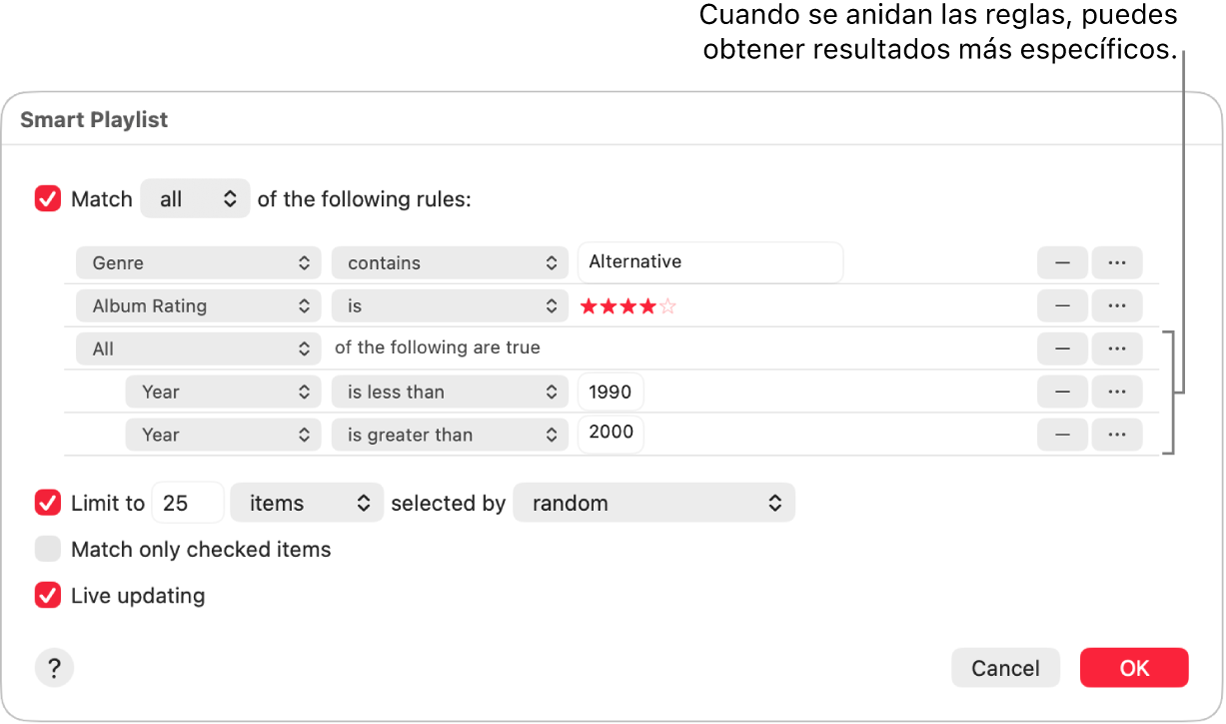
Task: Open the 'all' match dropdown
Action: point(195,198)
